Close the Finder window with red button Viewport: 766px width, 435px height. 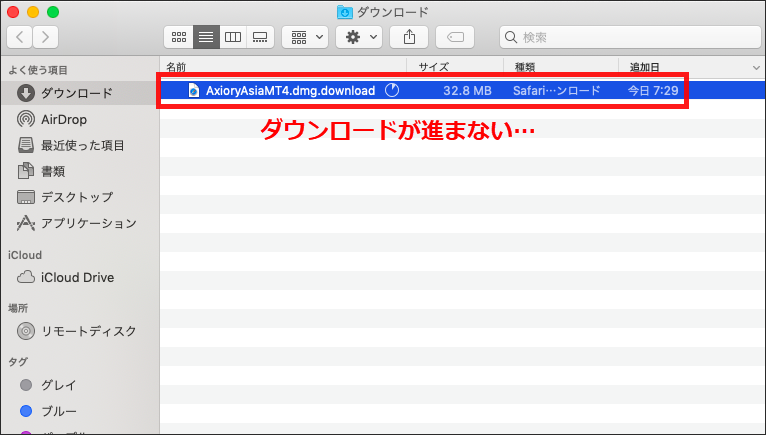point(13,12)
